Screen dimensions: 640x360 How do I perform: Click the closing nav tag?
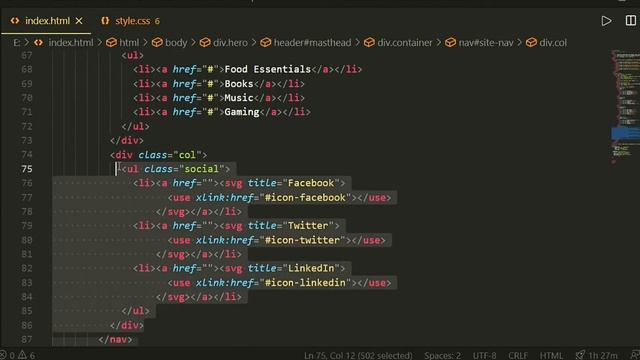click(x=115, y=340)
